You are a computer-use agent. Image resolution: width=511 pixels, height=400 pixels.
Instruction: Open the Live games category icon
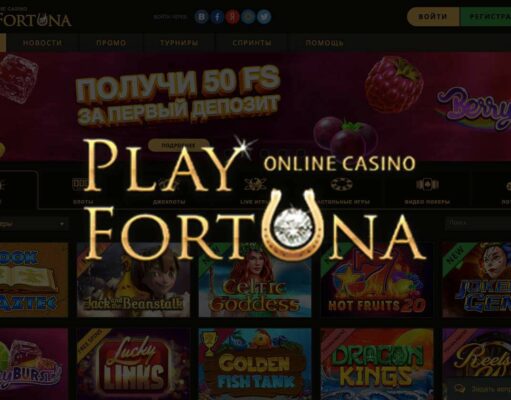pyautogui.click(x=255, y=184)
